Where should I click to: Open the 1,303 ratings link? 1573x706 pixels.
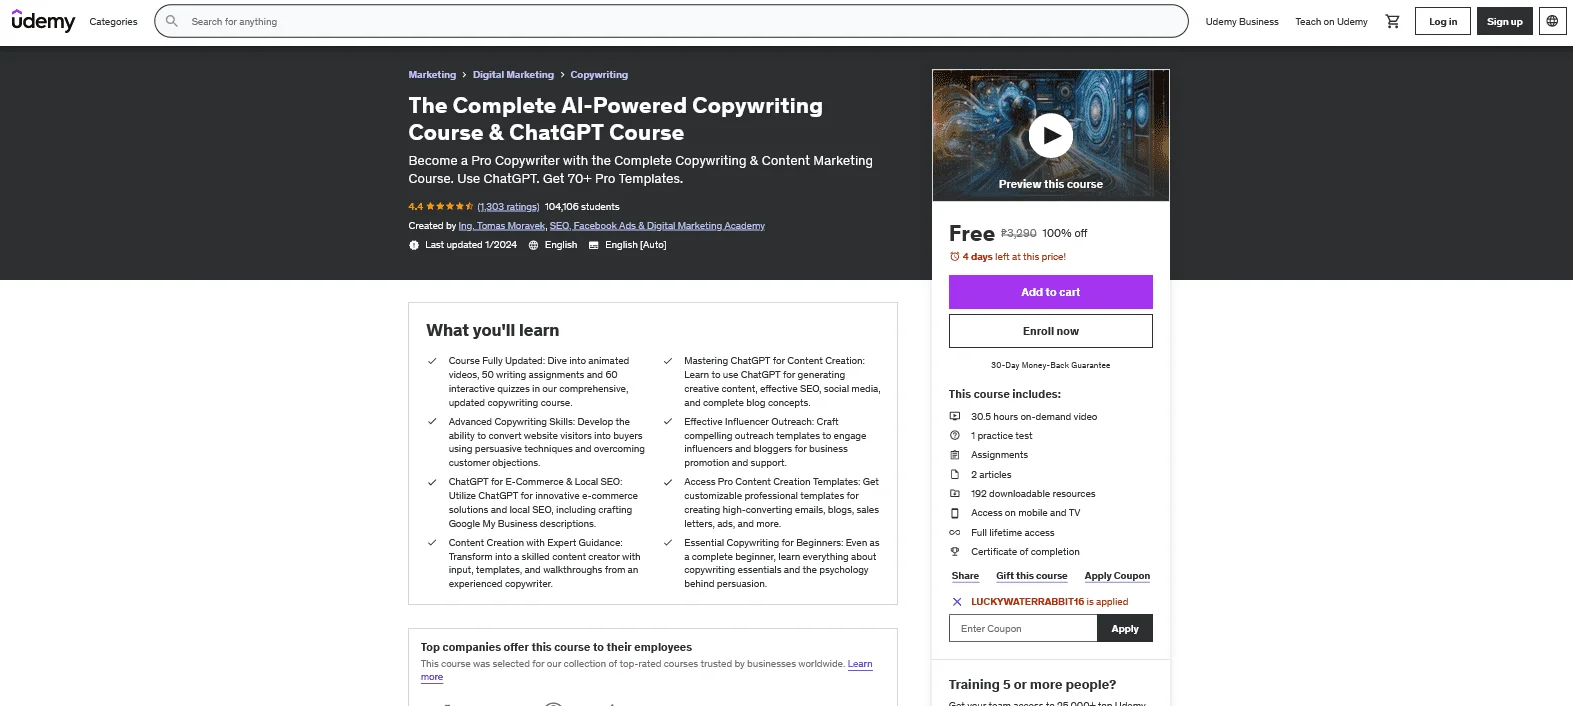(x=508, y=207)
